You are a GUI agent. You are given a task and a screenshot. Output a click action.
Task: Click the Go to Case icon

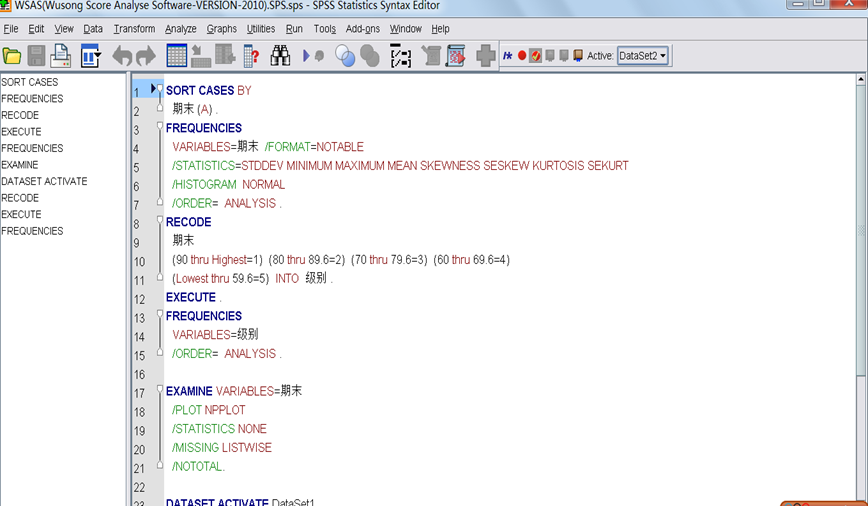click(x=200, y=56)
